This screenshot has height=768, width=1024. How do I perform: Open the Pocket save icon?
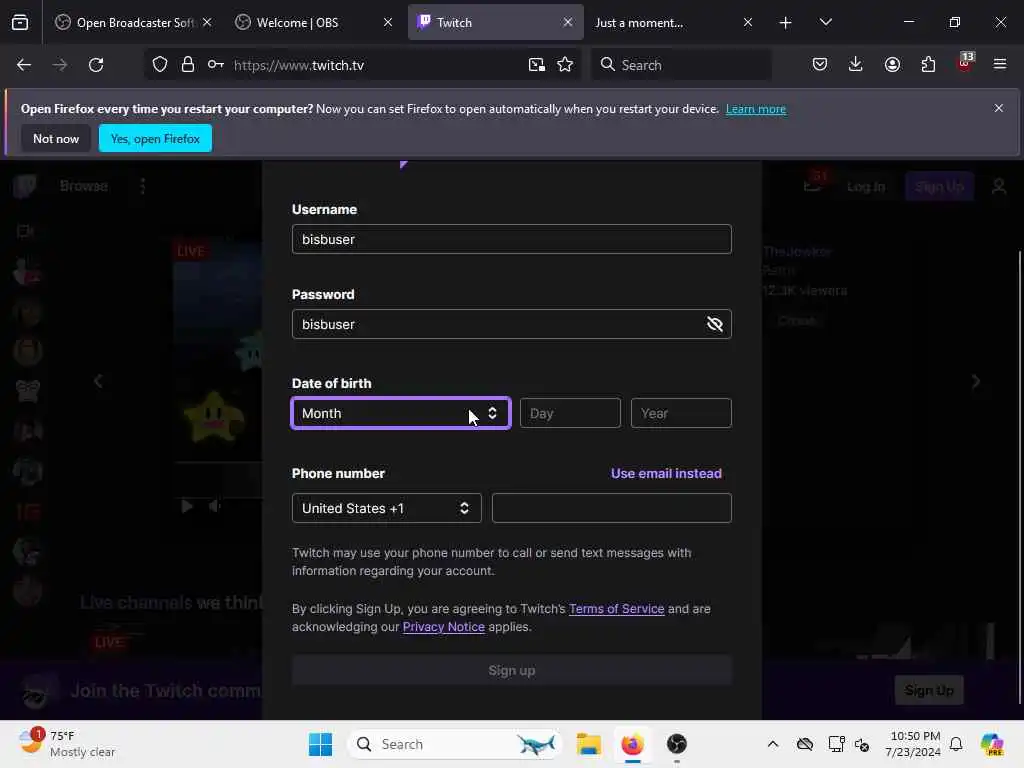(820, 64)
